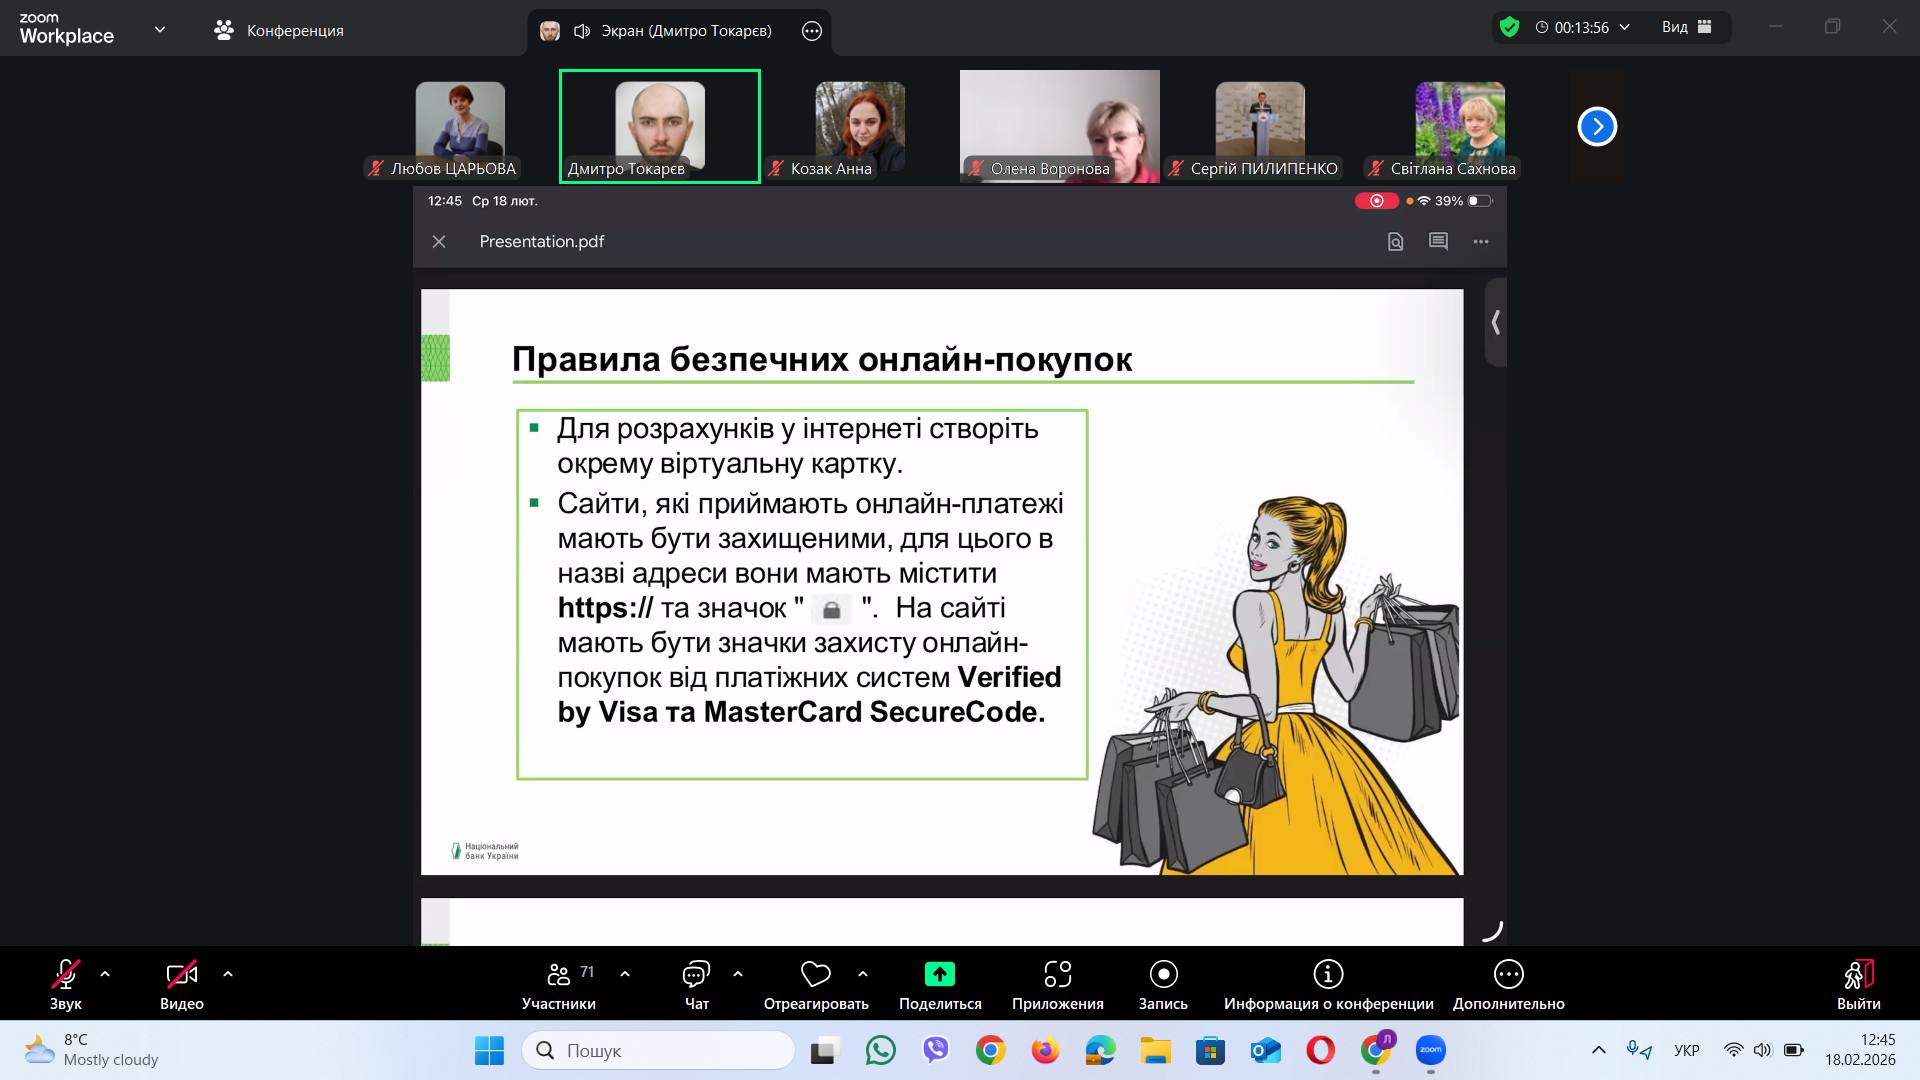1920x1080 pixels.
Task: Show next participants with the blue arrow
Action: click(x=1597, y=127)
